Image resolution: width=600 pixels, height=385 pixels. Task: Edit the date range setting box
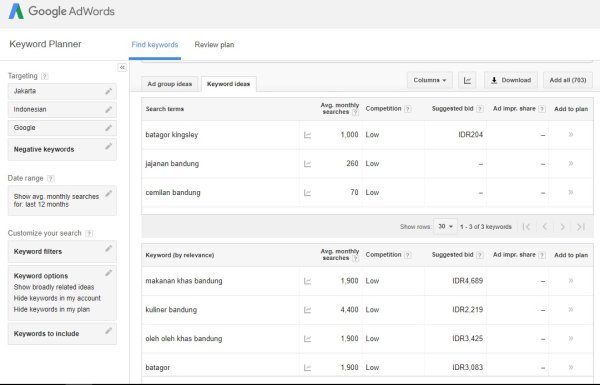coord(62,201)
